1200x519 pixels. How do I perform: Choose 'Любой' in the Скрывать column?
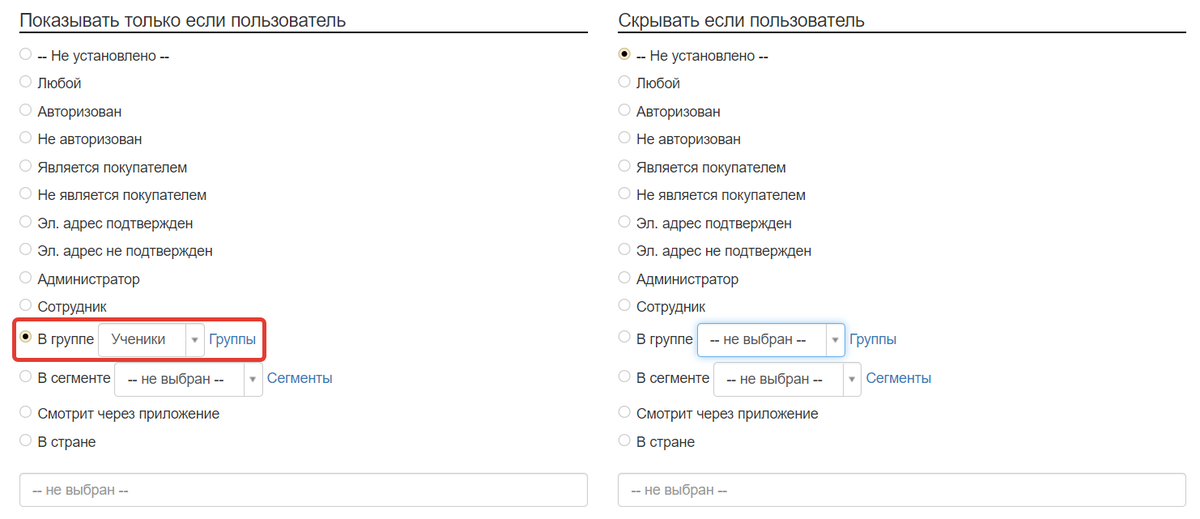pos(625,82)
